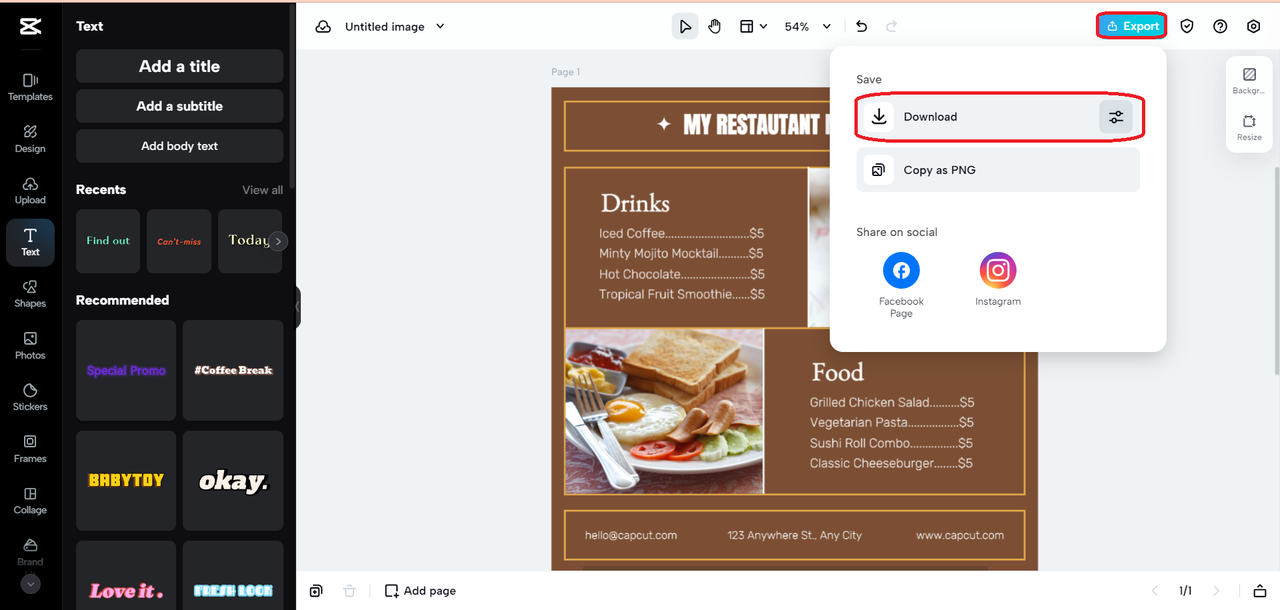
Task: Open View all recents link
Action: [262, 190]
